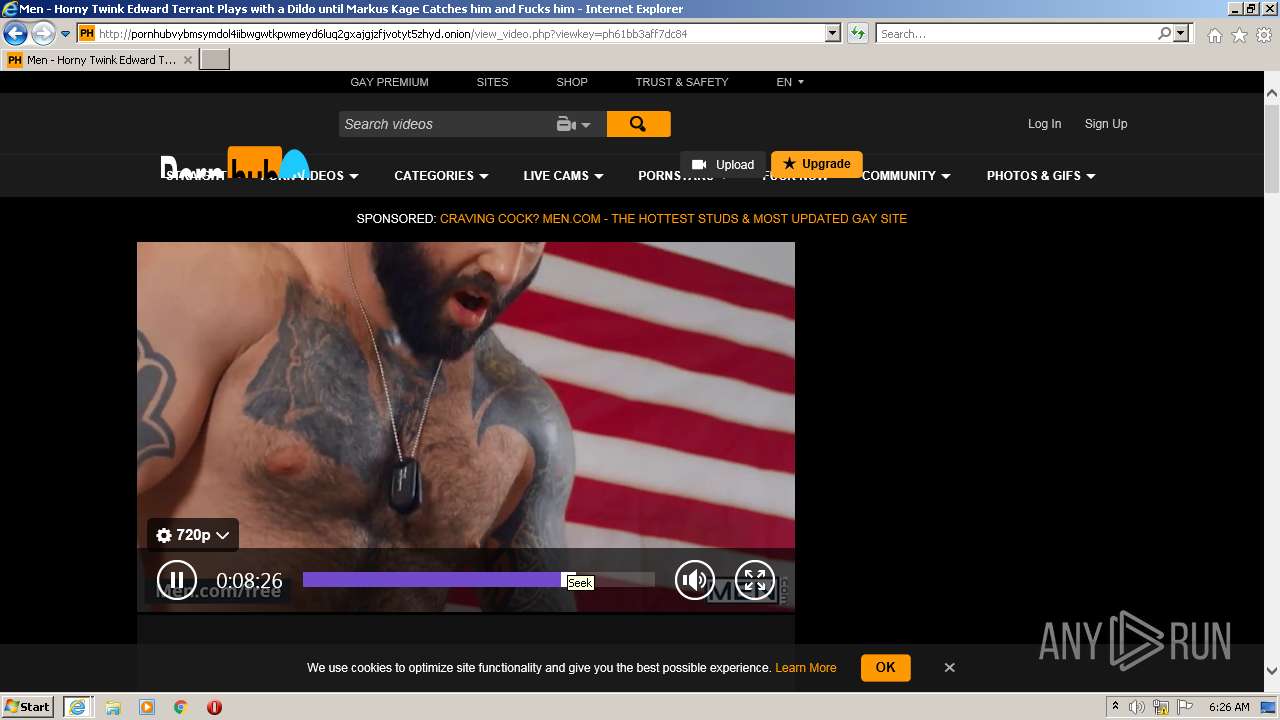Image resolution: width=1280 pixels, height=720 pixels.
Task: Launch Chrome from the taskbar
Action: tap(180, 707)
